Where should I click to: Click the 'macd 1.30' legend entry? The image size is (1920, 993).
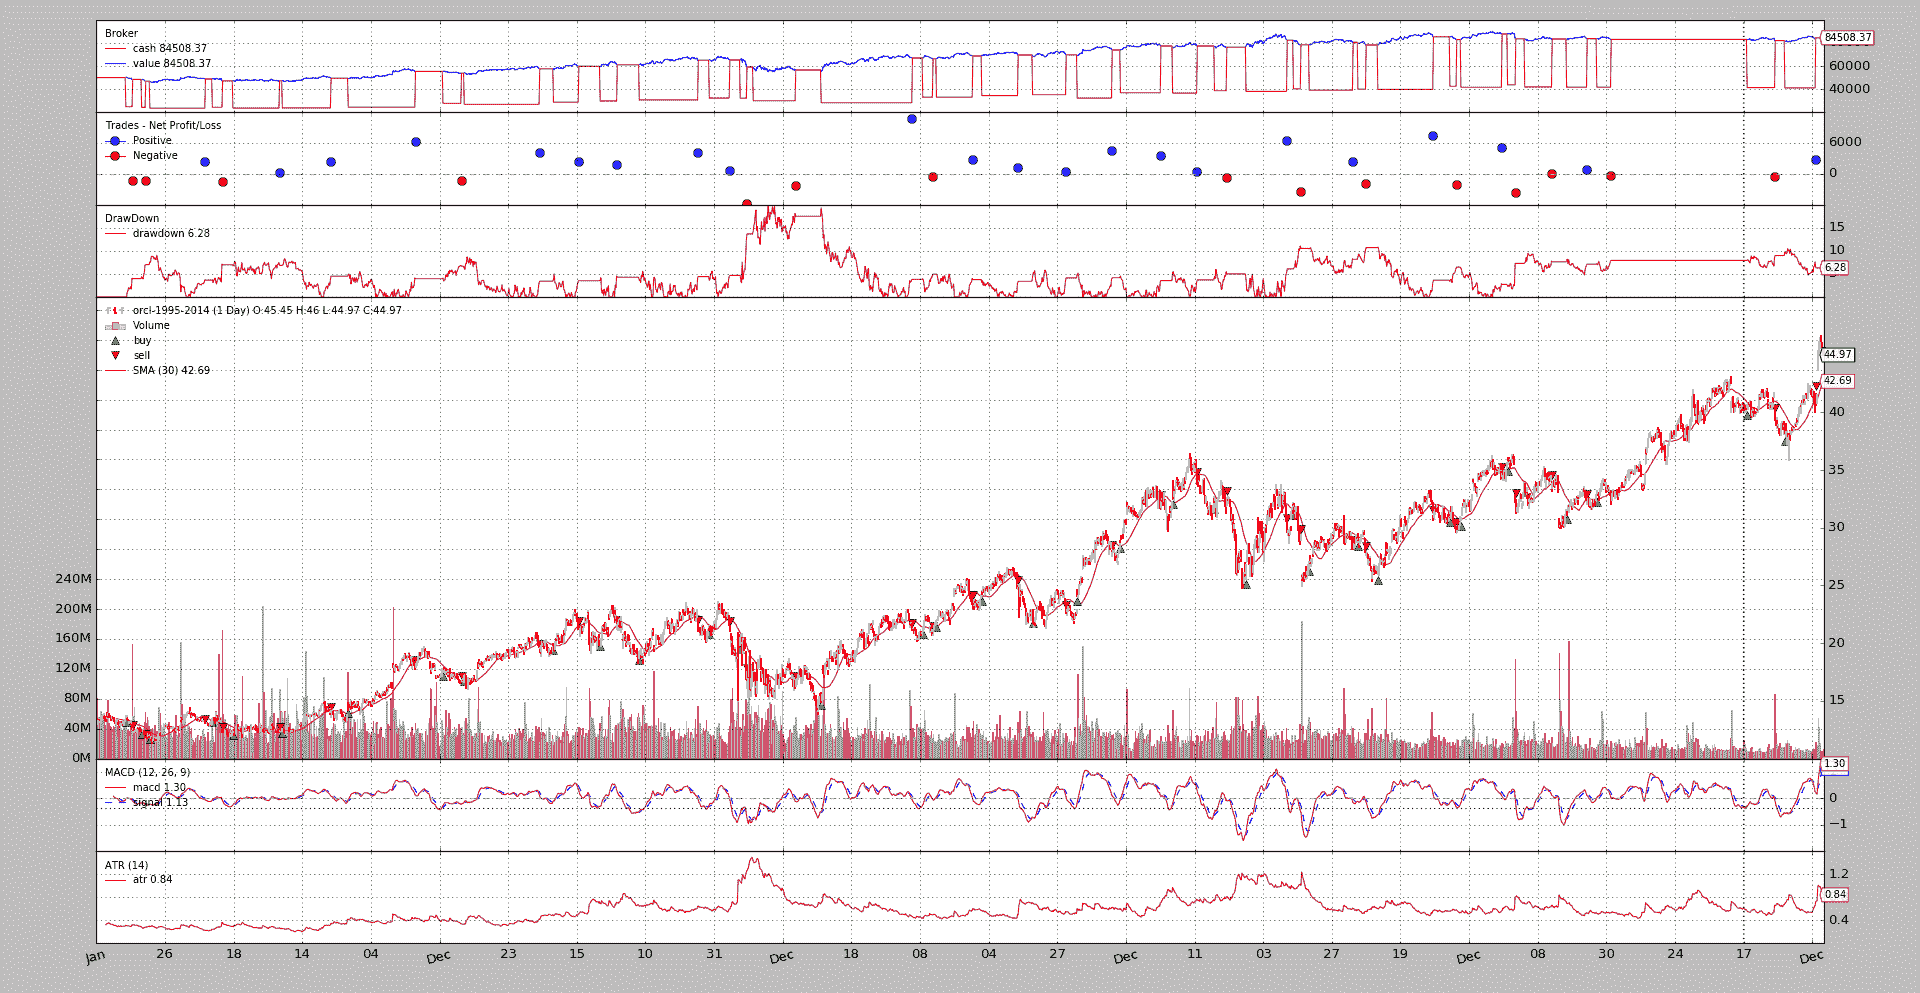point(159,787)
